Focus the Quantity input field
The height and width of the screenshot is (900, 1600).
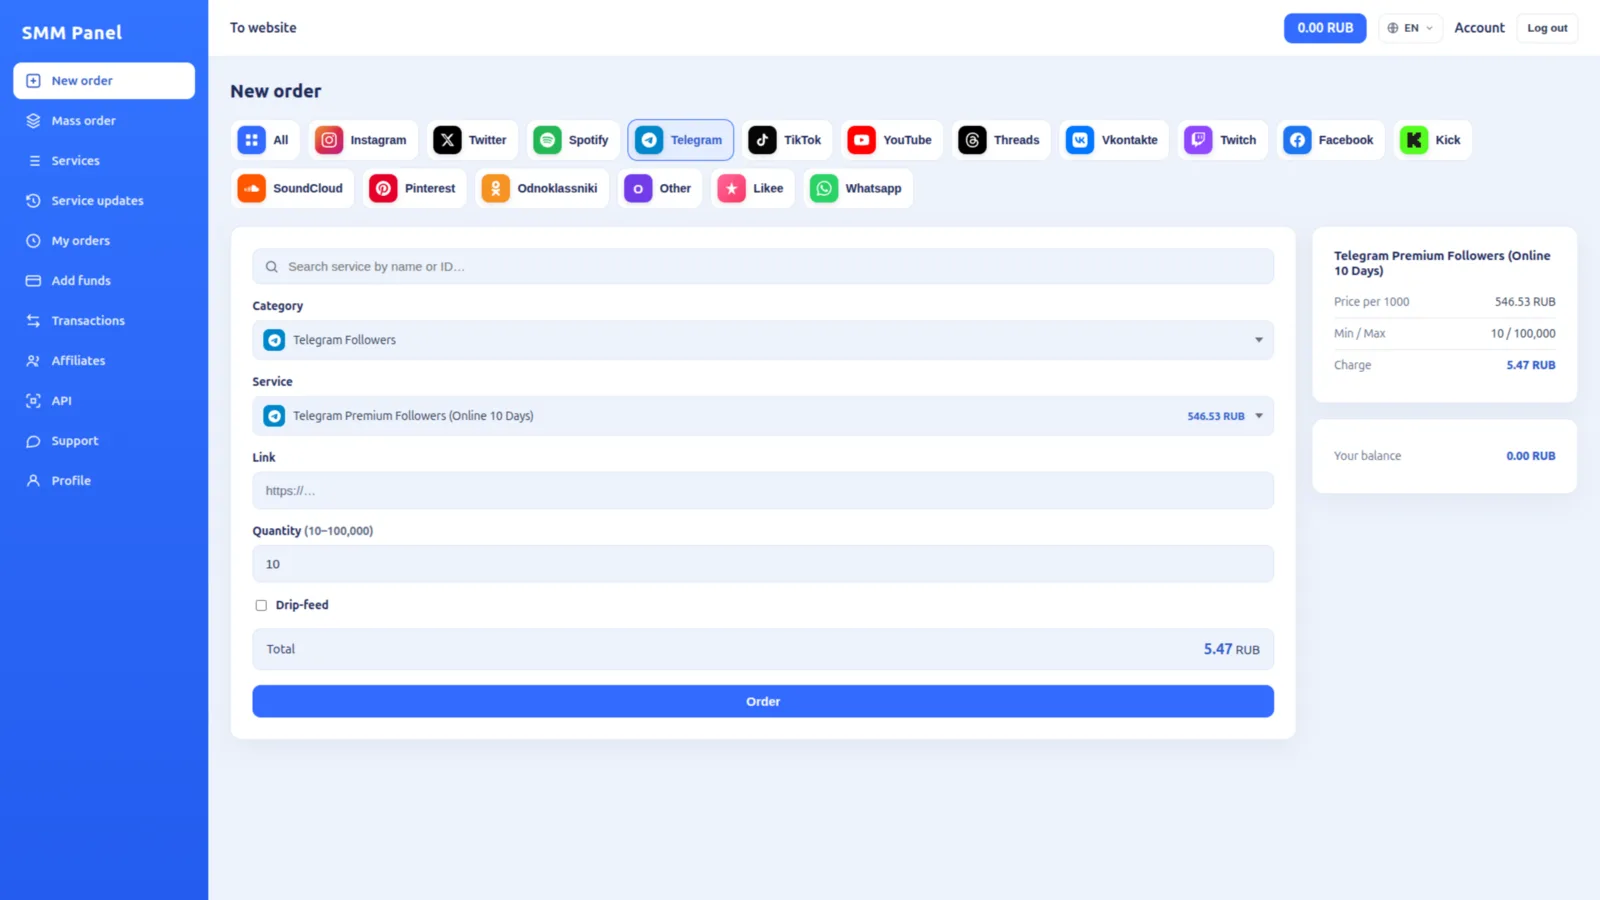[763, 564]
